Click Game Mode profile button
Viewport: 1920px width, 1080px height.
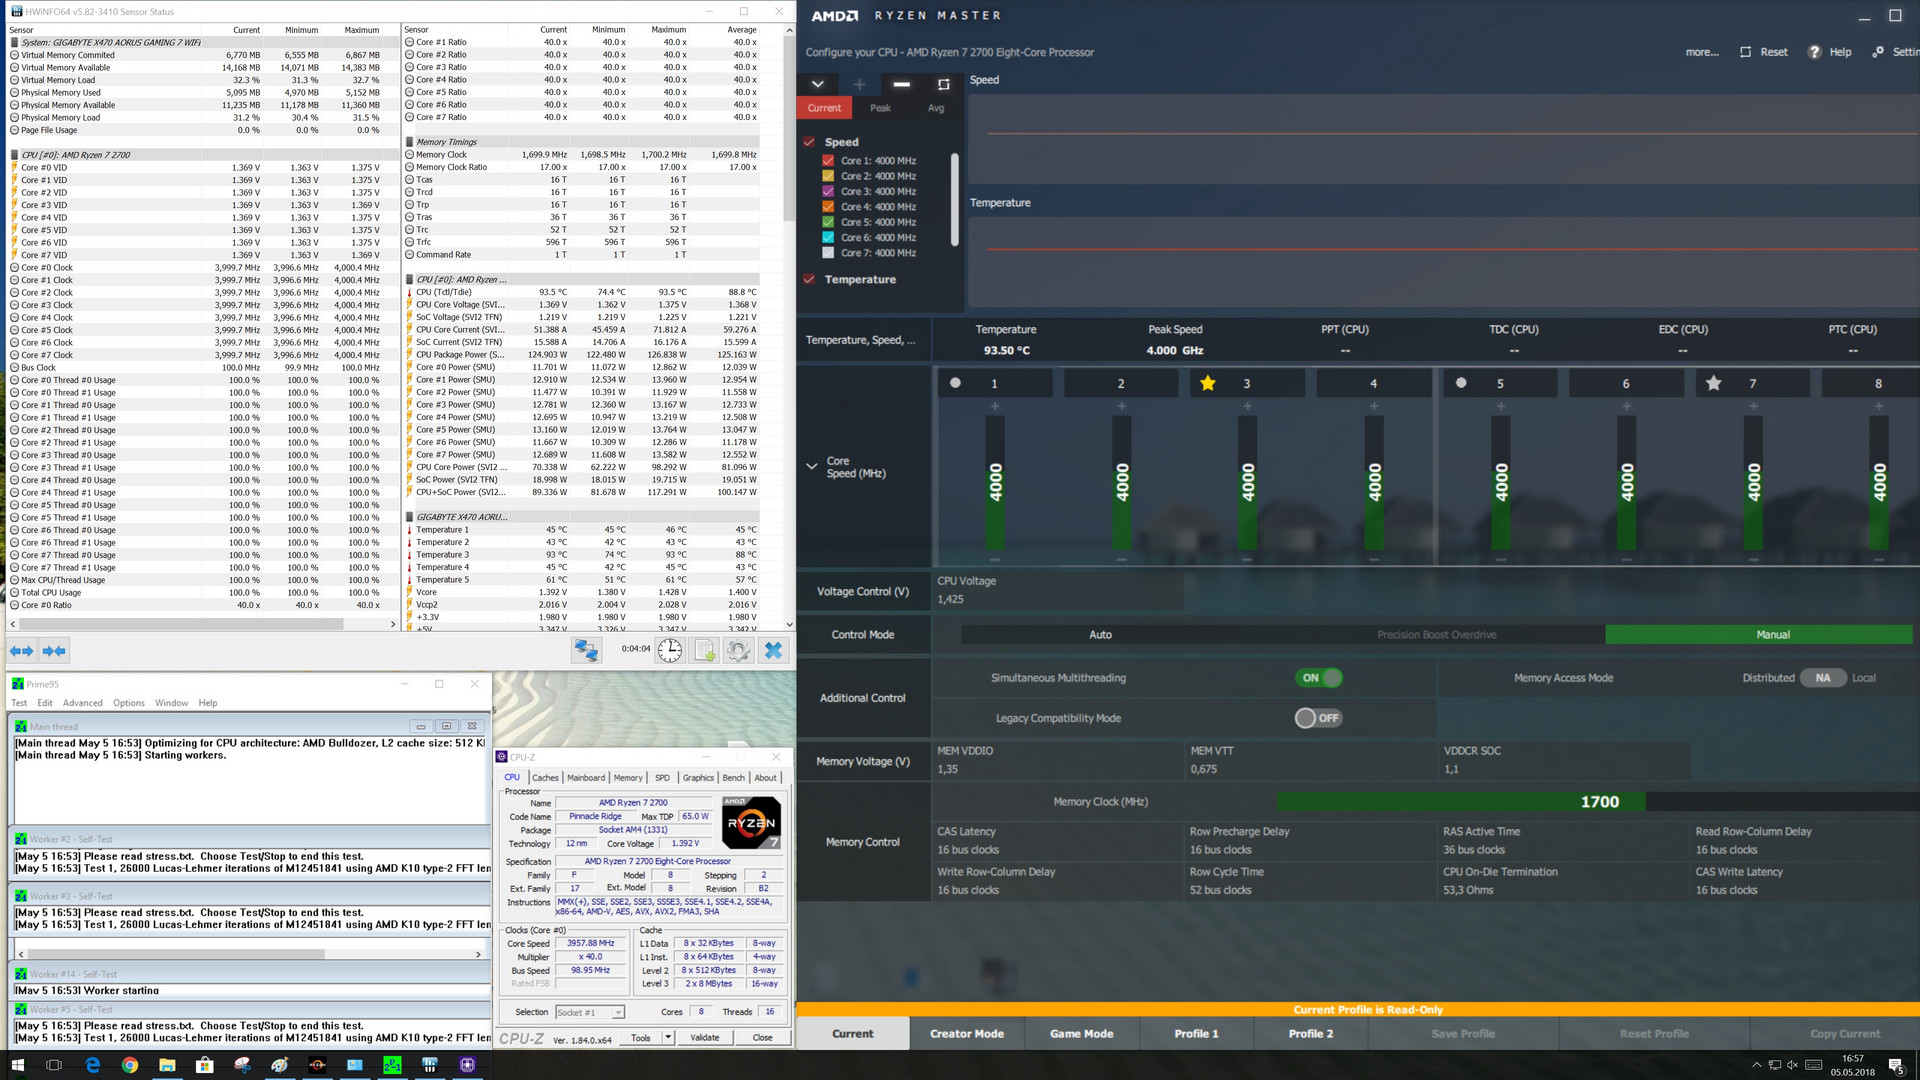[x=1081, y=1033]
